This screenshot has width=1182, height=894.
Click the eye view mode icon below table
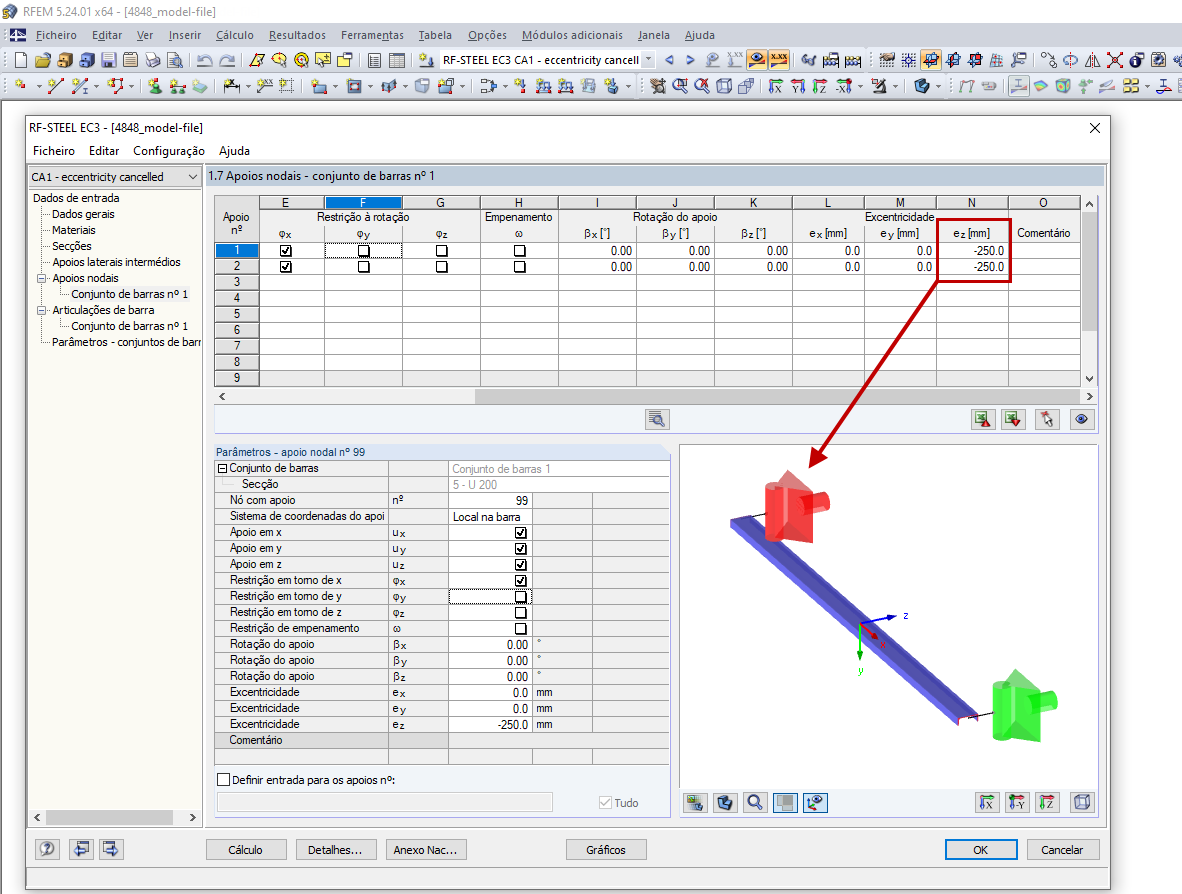pos(1082,420)
